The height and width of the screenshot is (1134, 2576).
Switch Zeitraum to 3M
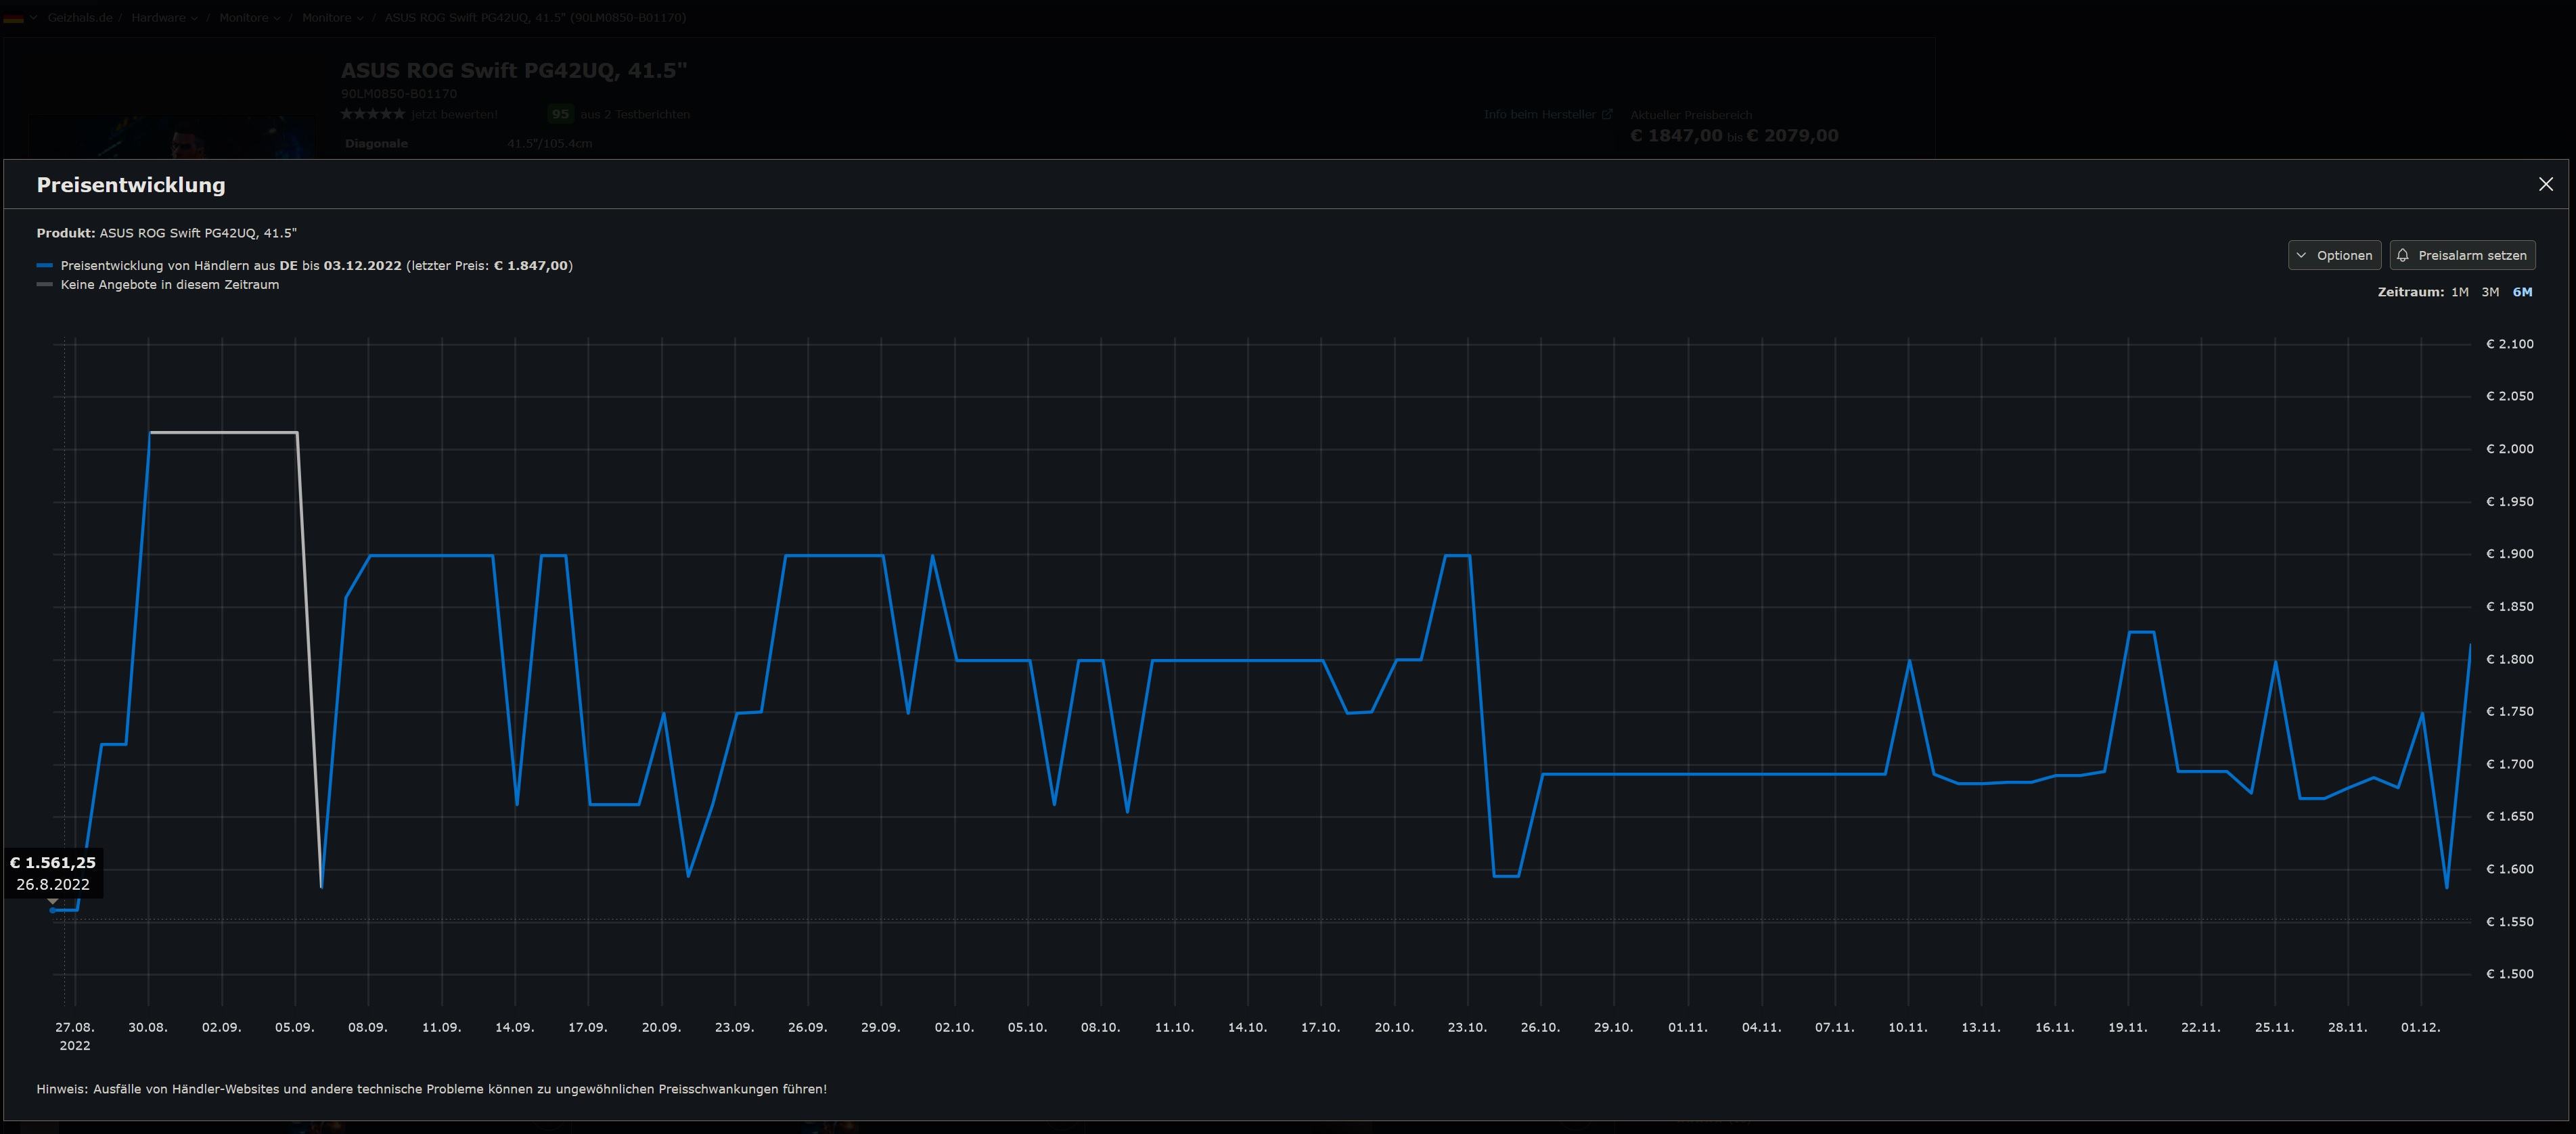click(2490, 292)
